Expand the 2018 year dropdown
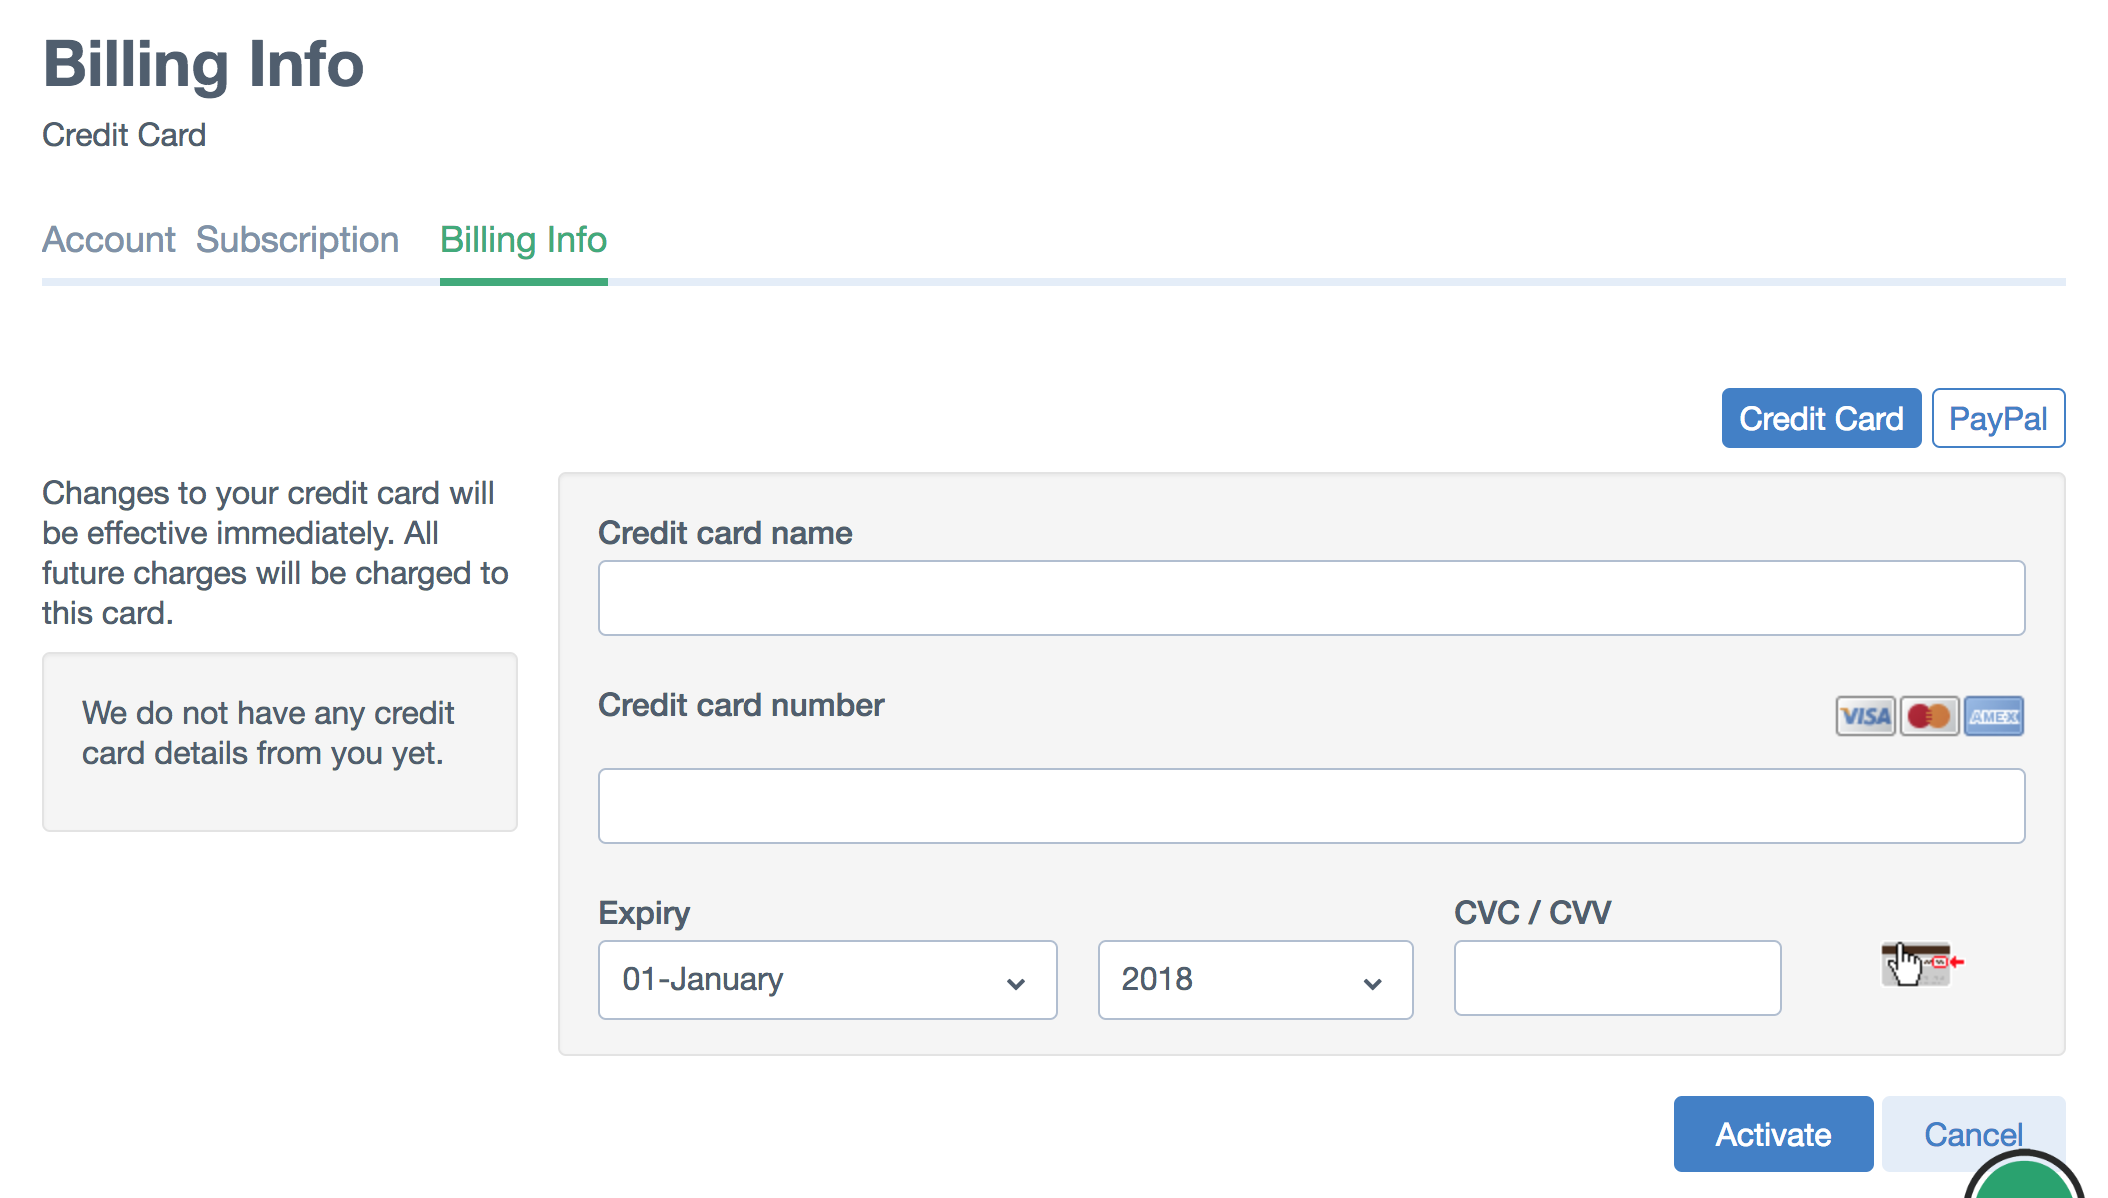Image resolution: width=2108 pixels, height=1198 pixels. pyautogui.click(x=1255, y=980)
